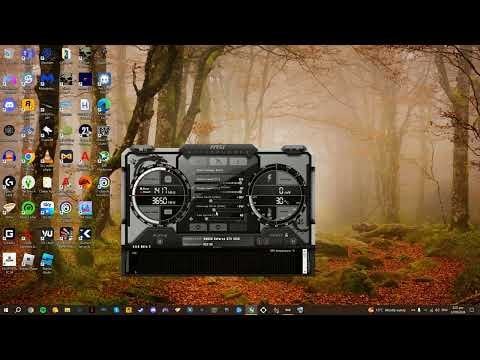Select the Microsoft Edge desktop icon
This screenshot has height=360, width=480.
pyautogui.click(x=104, y=105)
